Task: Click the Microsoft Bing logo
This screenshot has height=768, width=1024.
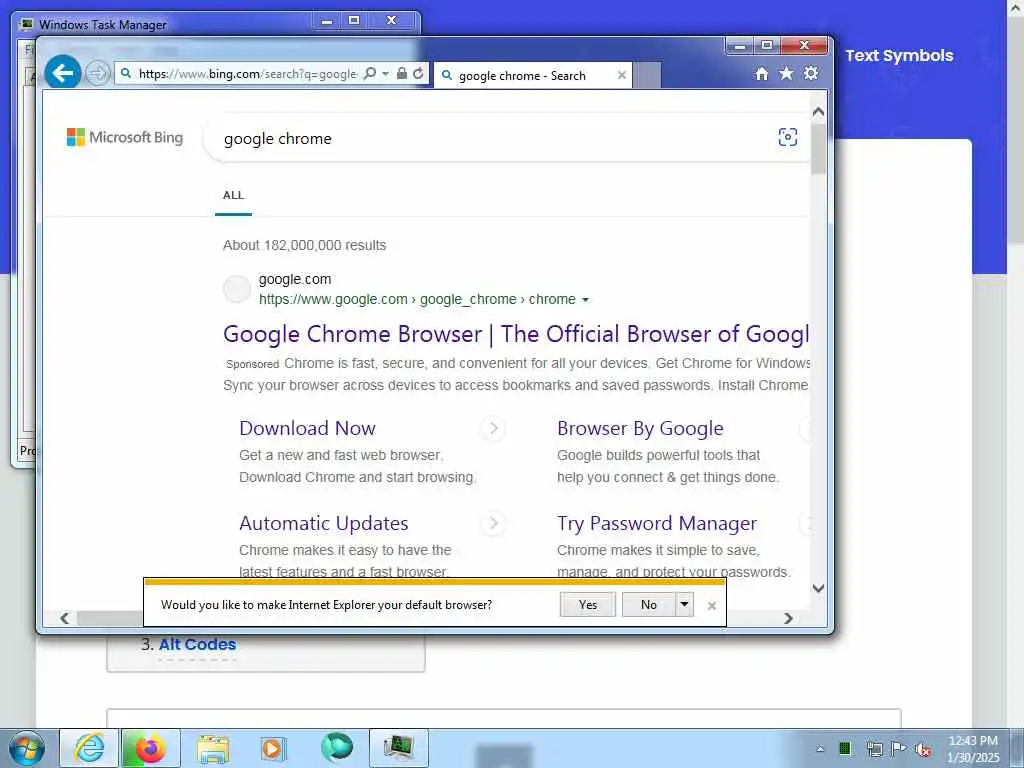Action: click(x=125, y=137)
